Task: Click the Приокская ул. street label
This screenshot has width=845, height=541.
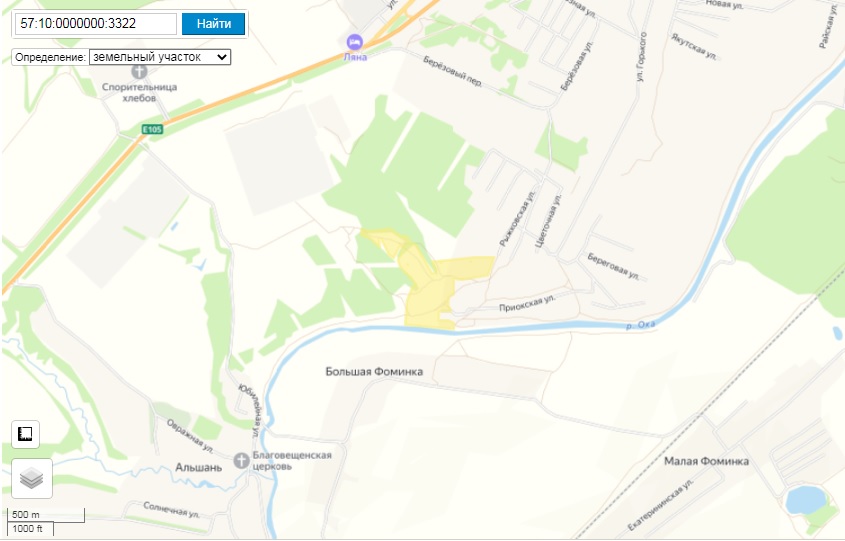Action: [527, 303]
